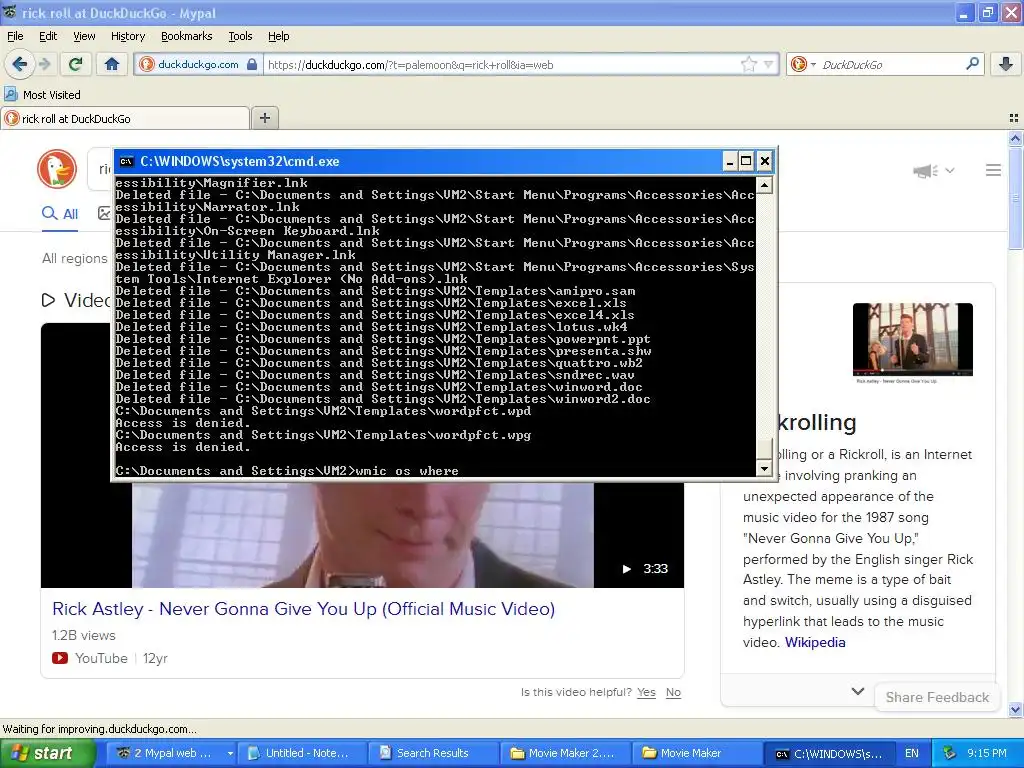Switch to Search Results taskbar item
Screen dimensions: 1024x768
[434, 753]
